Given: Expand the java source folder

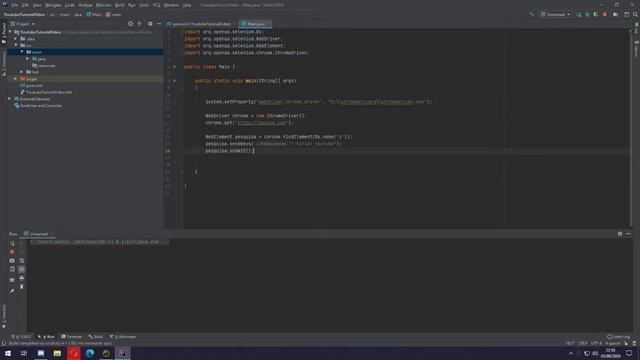Looking at the screenshot, I should (x=28, y=59).
